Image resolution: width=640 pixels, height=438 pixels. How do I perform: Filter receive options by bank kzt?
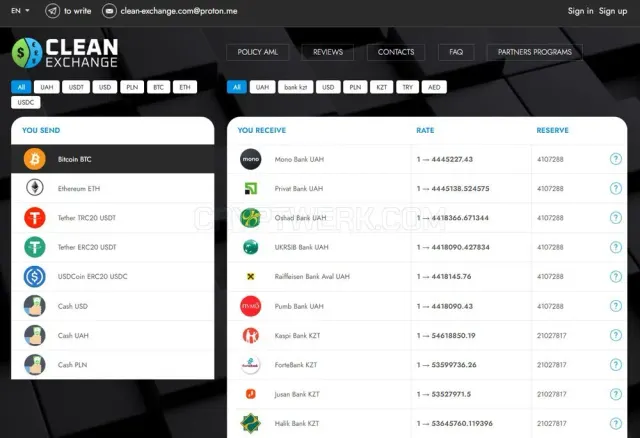[296, 87]
